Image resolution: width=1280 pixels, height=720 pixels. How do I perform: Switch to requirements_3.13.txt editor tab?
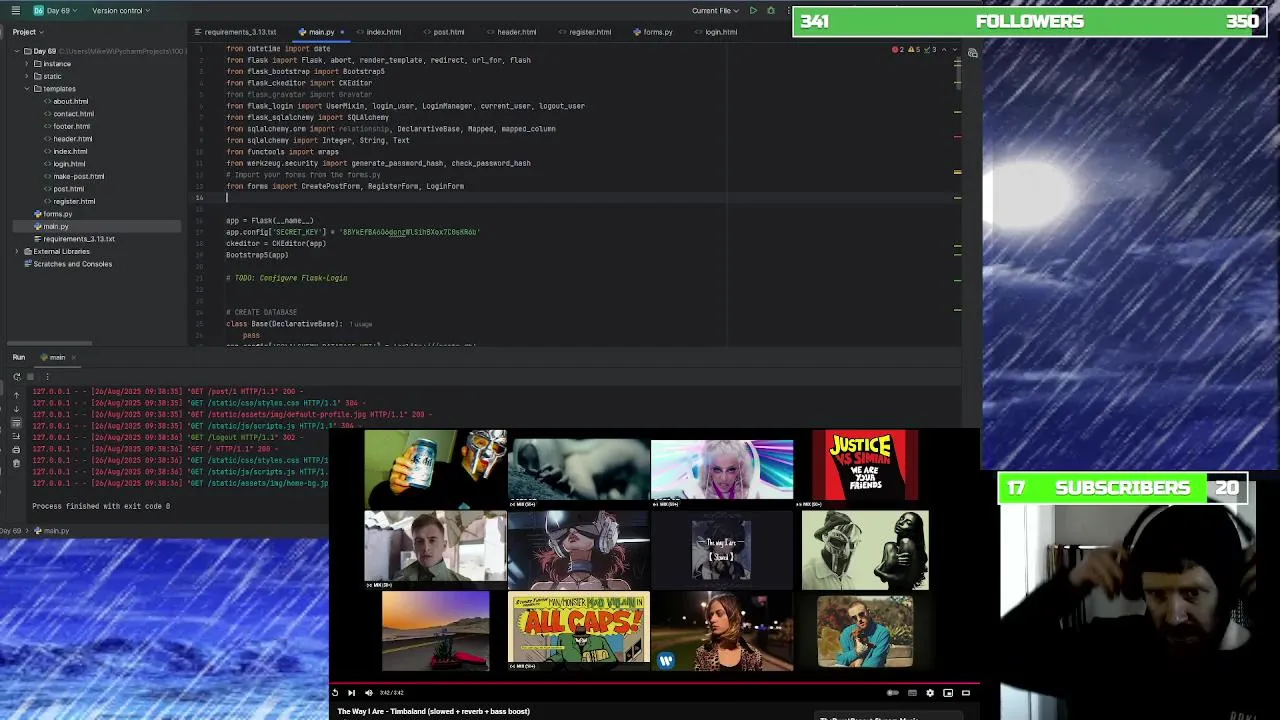(235, 32)
